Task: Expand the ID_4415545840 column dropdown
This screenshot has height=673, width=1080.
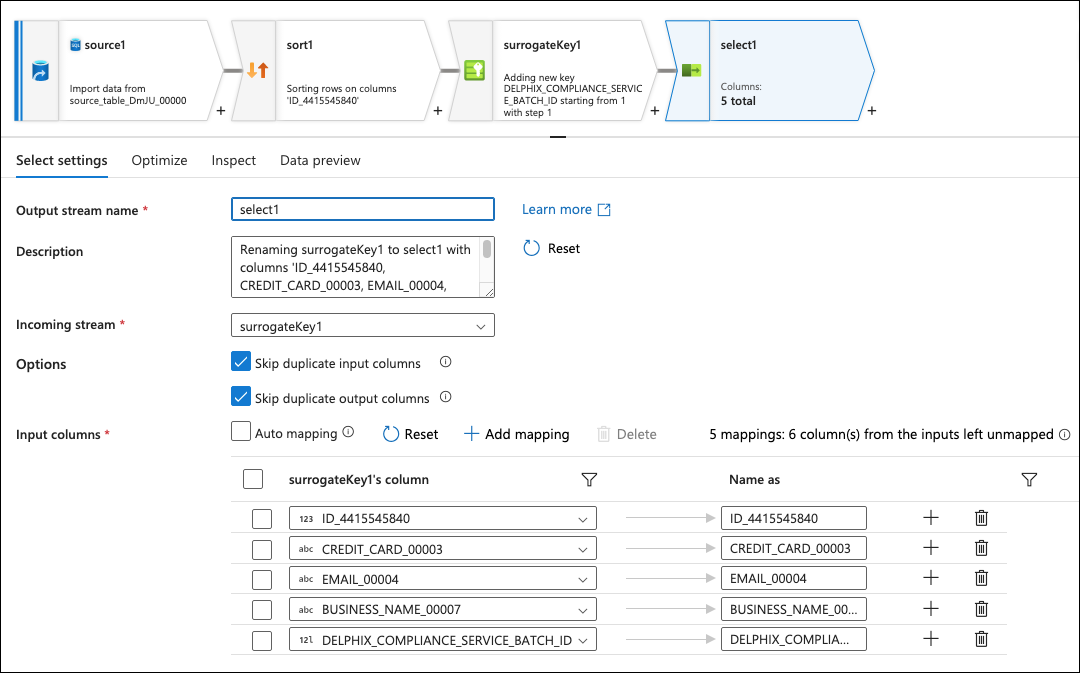Action: [582, 519]
